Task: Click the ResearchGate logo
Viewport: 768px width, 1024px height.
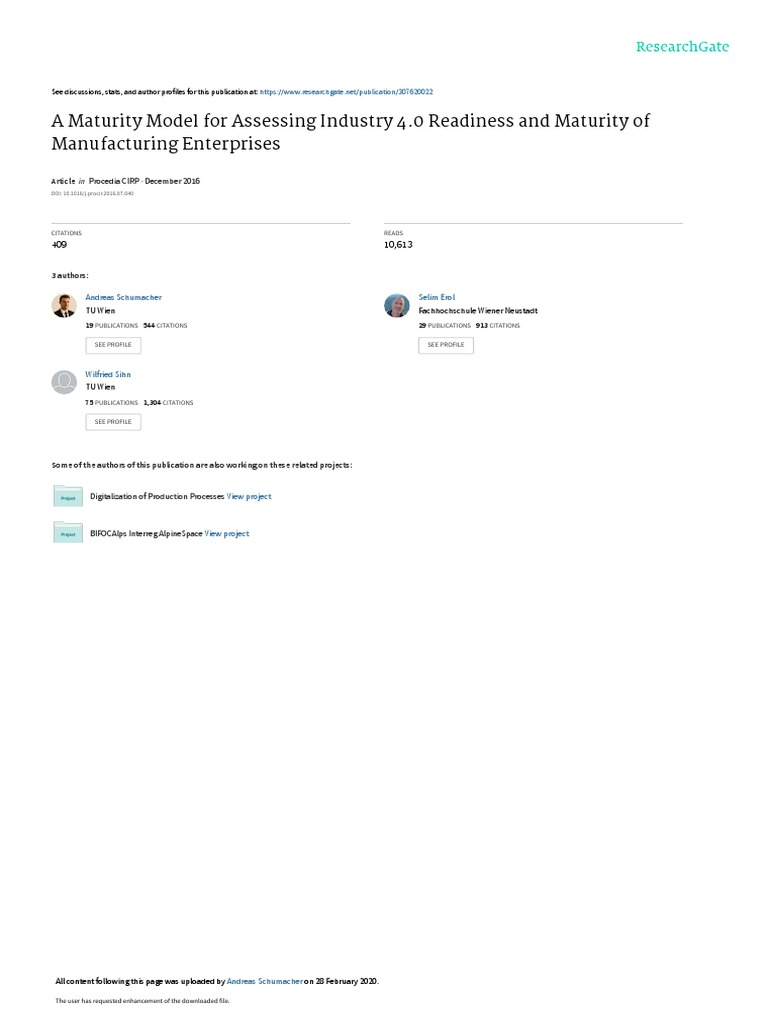Action: (683, 47)
